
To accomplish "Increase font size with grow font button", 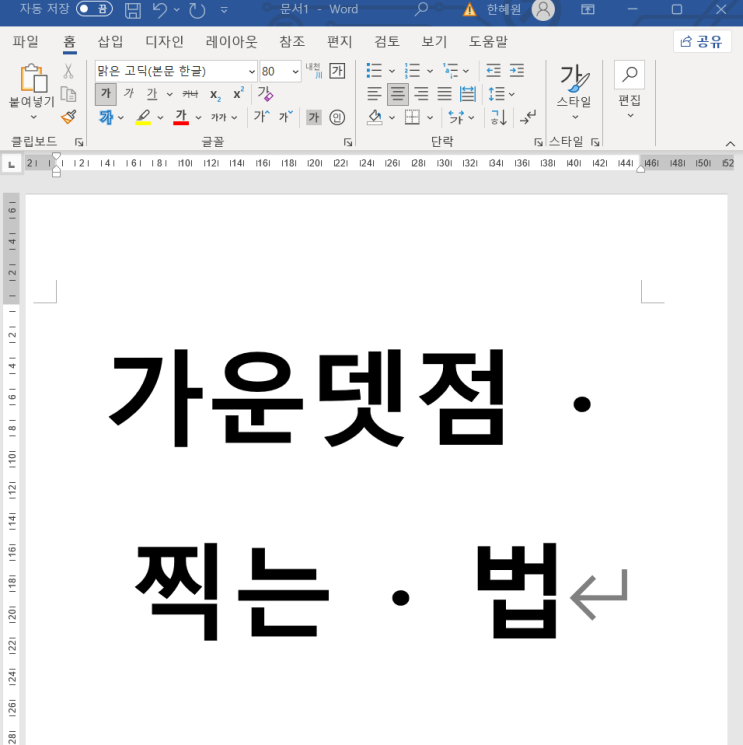I will click(262, 116).
